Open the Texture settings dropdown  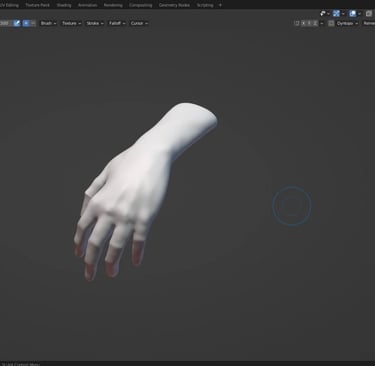[x=71, y=23]
